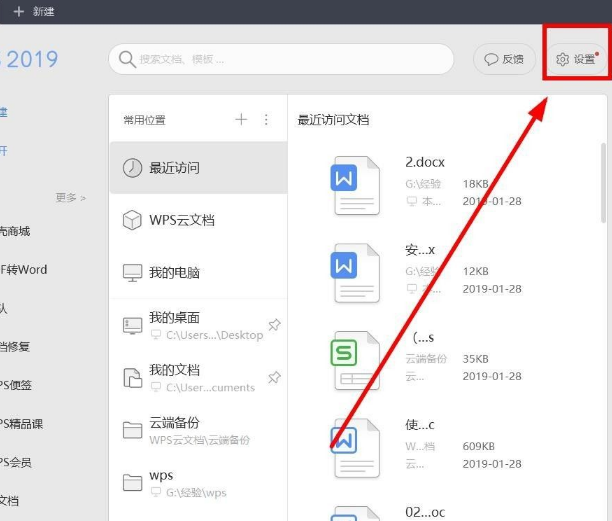Open the wps folder under G:\经验
The height and width of the screenshot is (521, 612).
click(x=199, y=483)
